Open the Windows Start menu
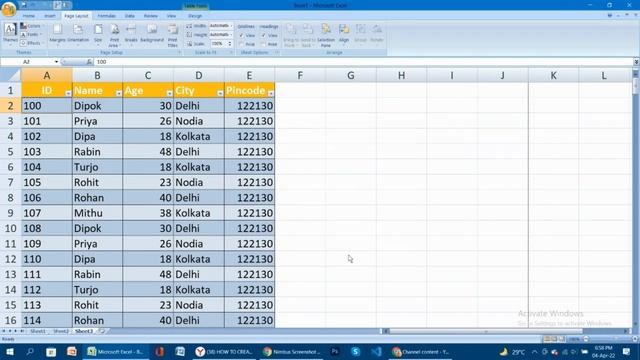The width and height of the screenshot is (640, 360). tap(10, 351)
